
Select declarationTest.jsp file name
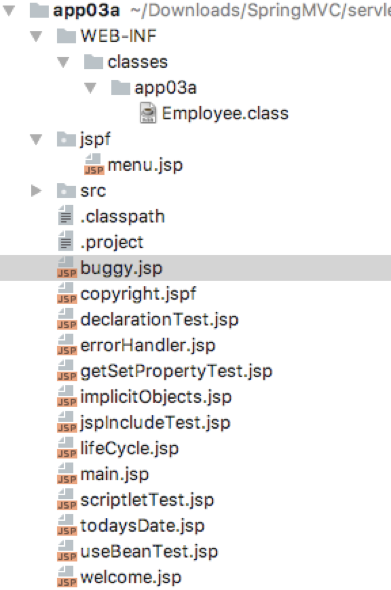(x=160, y=319)
